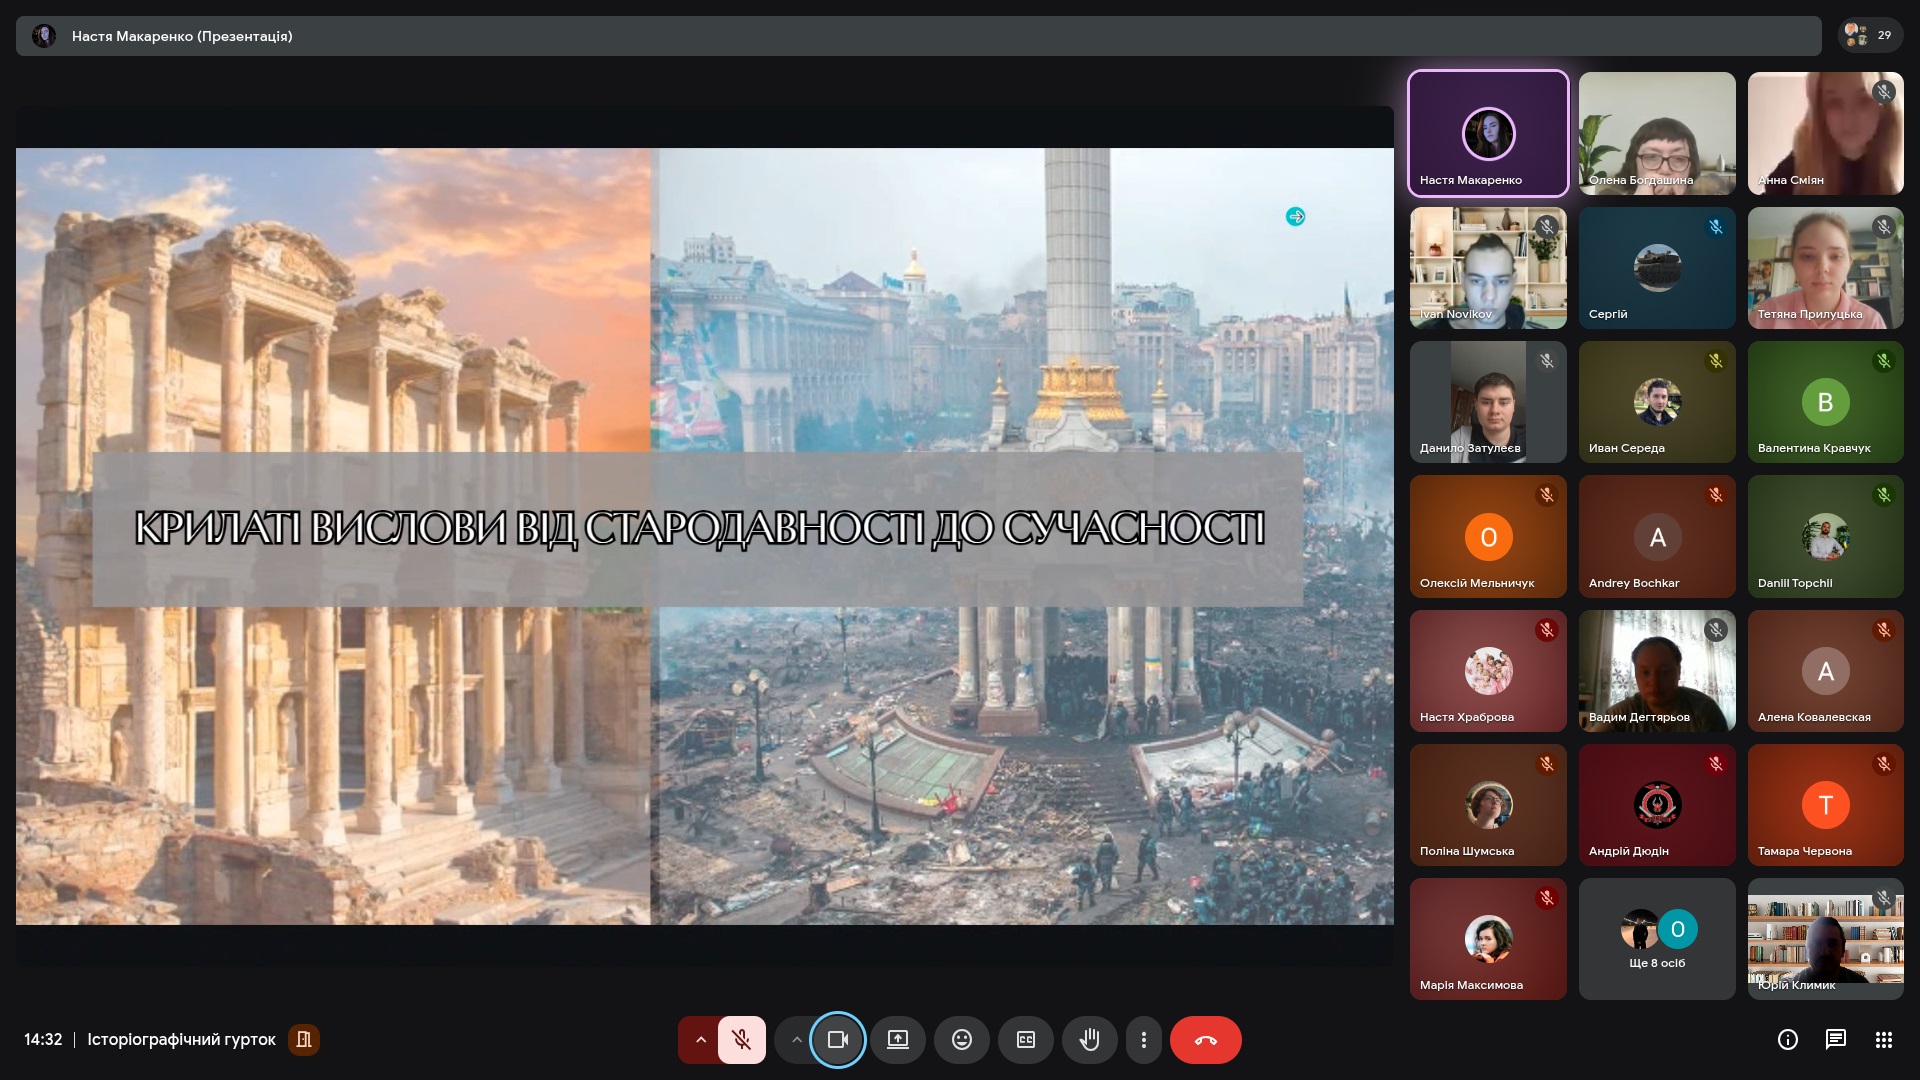This screenshot has height=1080, width=1920.
Task: Expand video settings chevron
Action: pos(796,1040)
